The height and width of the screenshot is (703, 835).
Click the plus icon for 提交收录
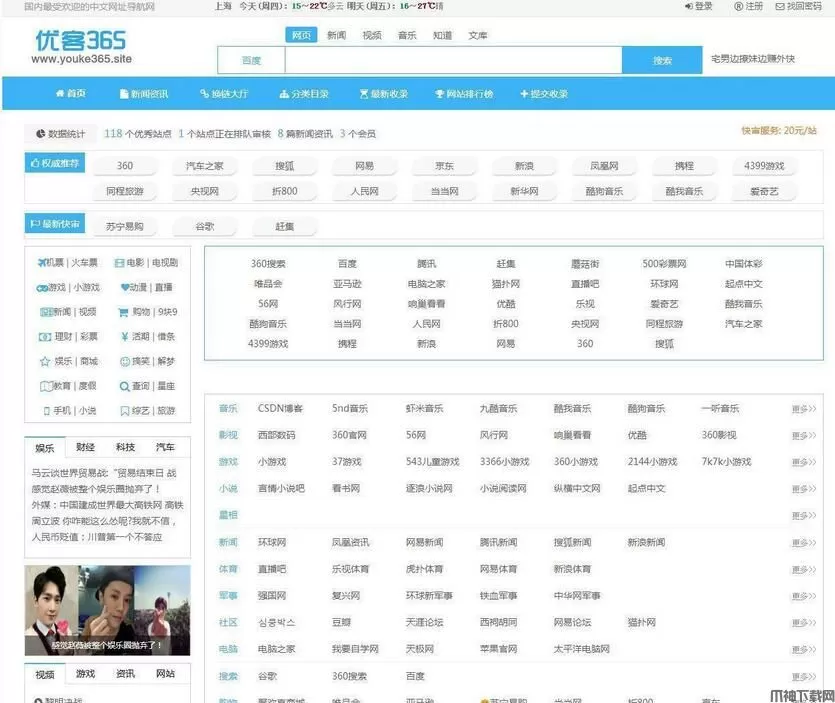(523, 94)
